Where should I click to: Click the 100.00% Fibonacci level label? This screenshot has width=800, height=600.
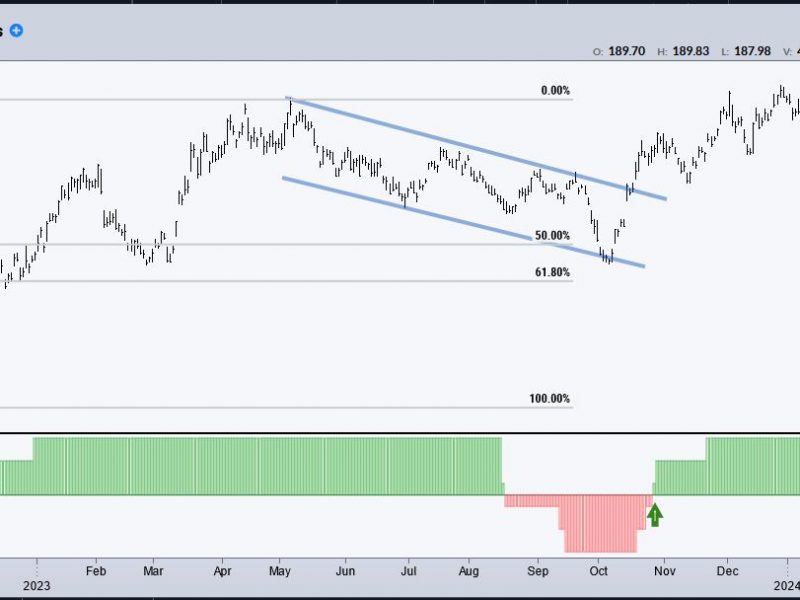click(549, 398)
